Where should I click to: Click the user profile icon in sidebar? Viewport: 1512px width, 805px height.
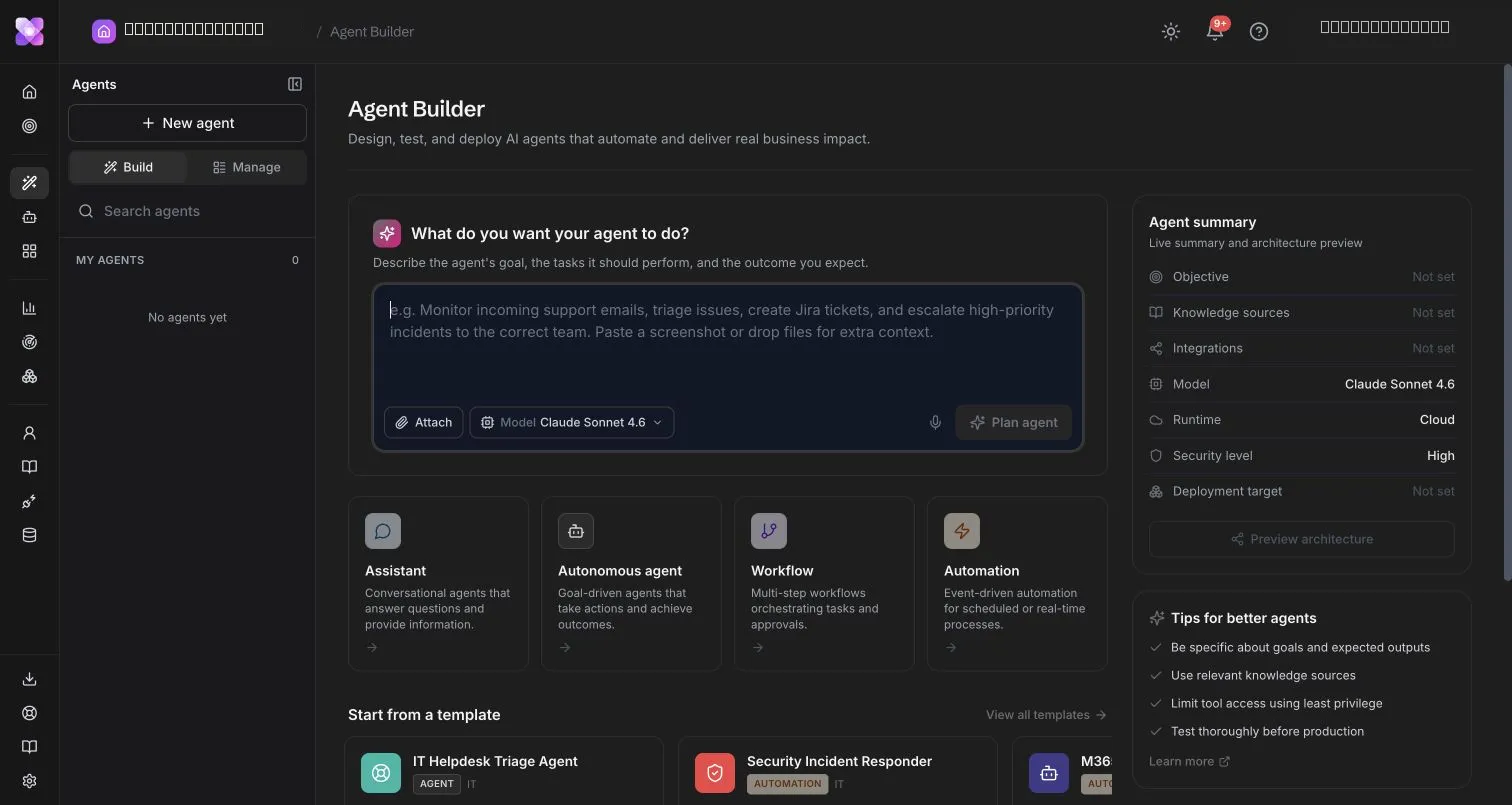(29, 433)
